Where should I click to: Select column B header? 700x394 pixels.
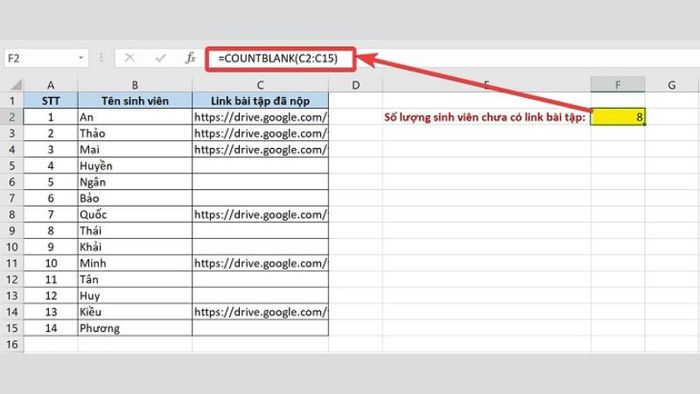[x=135, y=85]
